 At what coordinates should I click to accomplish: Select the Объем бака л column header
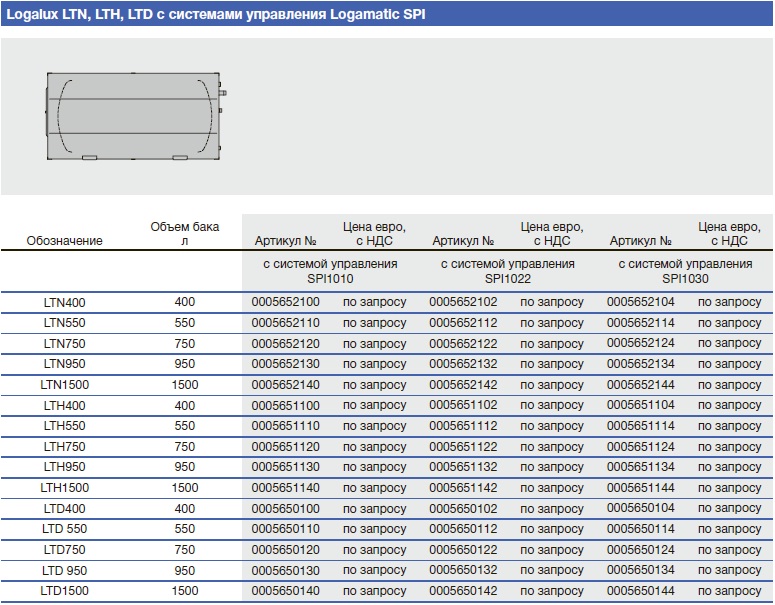pos(184,233)
